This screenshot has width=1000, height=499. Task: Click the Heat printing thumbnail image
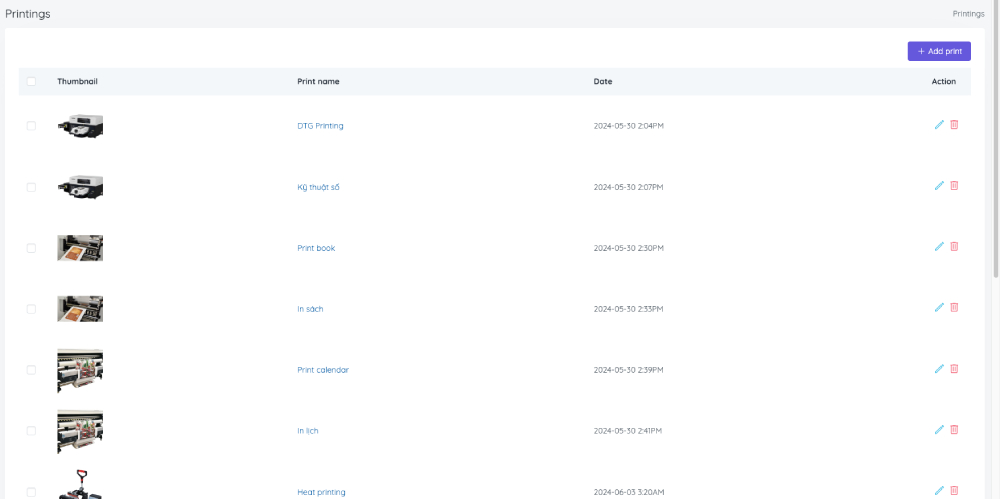[x=80, y=485]
